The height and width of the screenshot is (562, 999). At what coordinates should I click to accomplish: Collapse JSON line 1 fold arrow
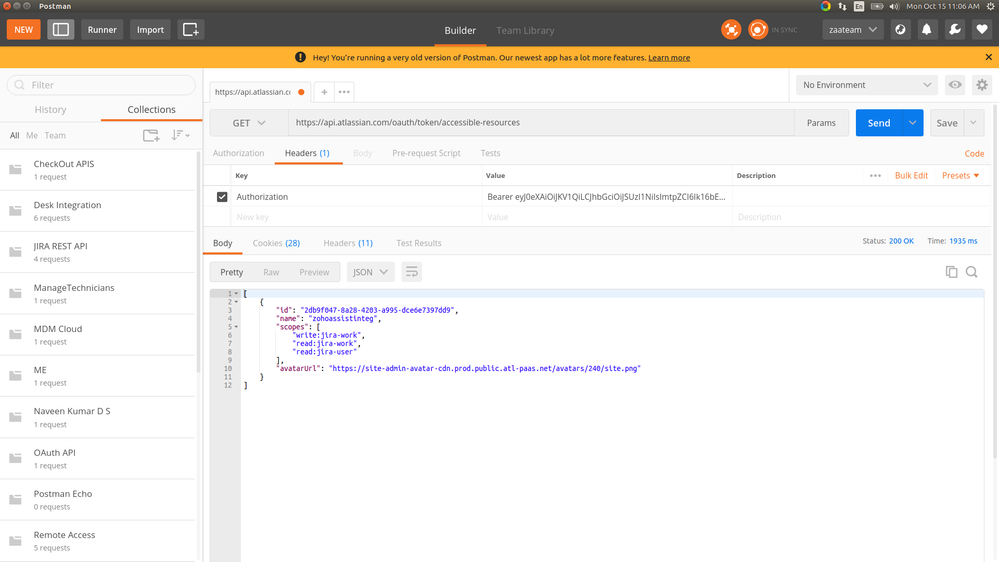[x=236, y=294]
